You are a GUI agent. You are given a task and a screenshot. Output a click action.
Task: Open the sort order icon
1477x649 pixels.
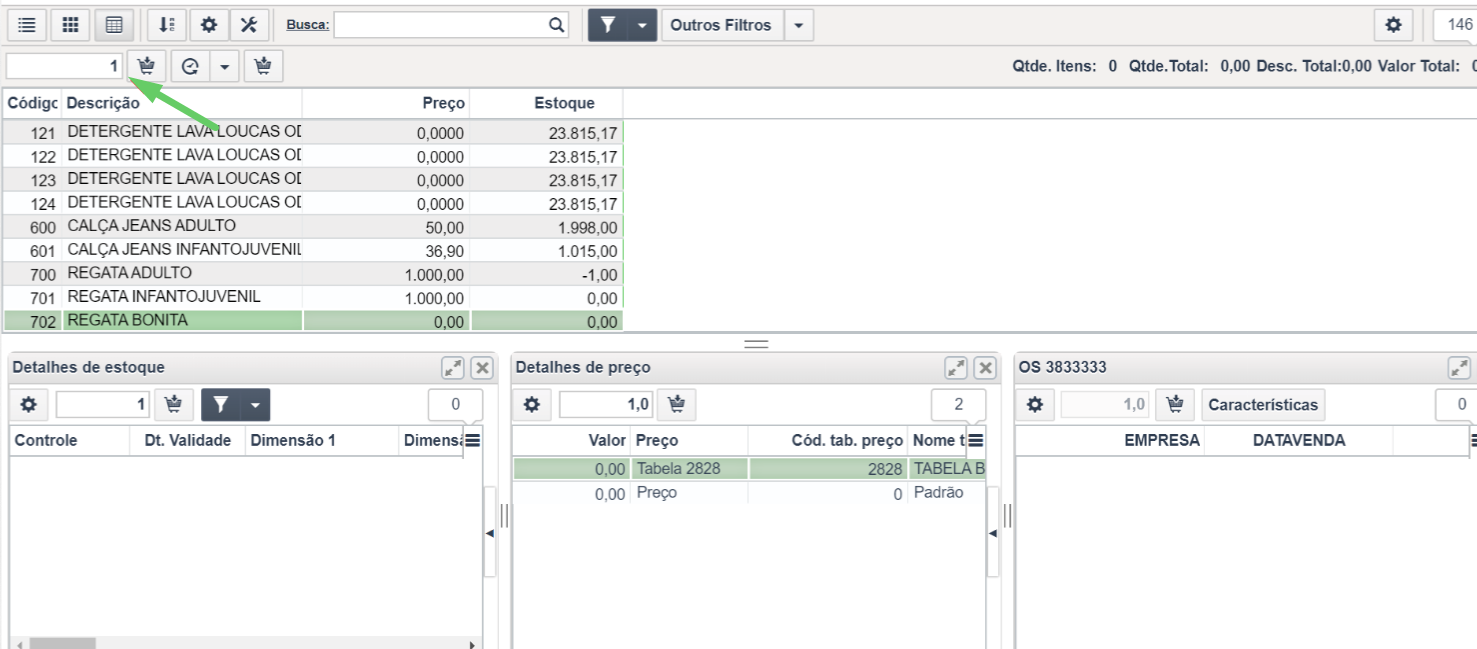pos(167,25)
